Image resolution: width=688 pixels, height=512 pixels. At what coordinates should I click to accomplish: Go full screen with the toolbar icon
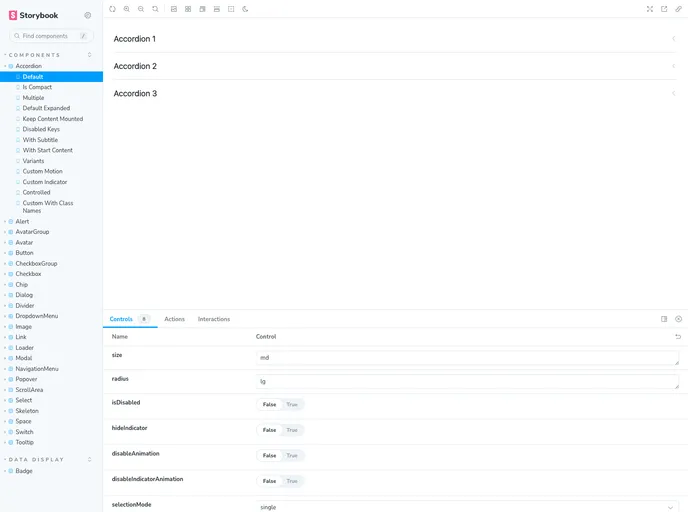click(x=650, y=9)
